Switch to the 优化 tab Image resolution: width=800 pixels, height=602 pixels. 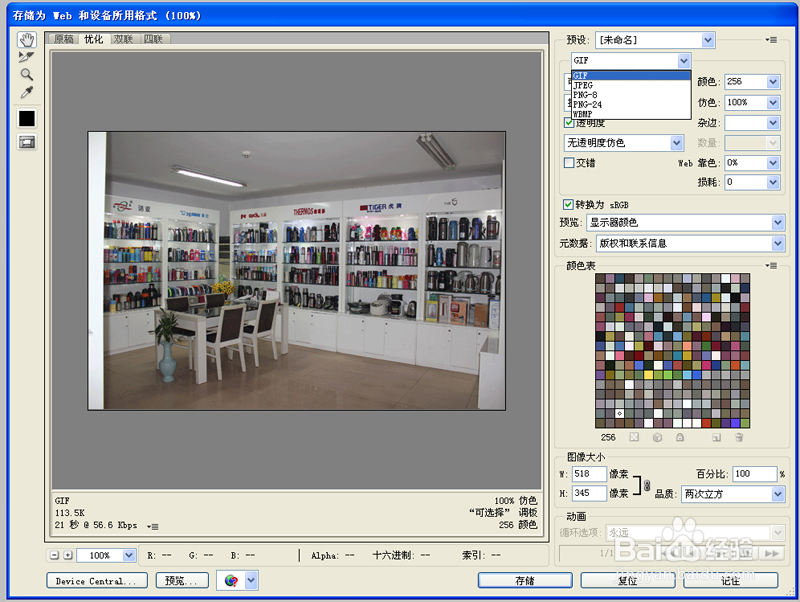[93, 39]
